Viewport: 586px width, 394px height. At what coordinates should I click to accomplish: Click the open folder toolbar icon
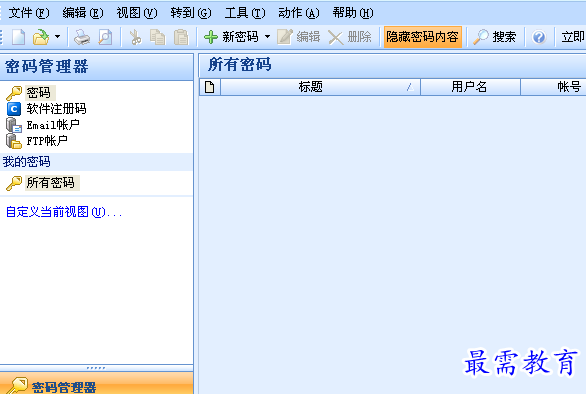(41, 37)
